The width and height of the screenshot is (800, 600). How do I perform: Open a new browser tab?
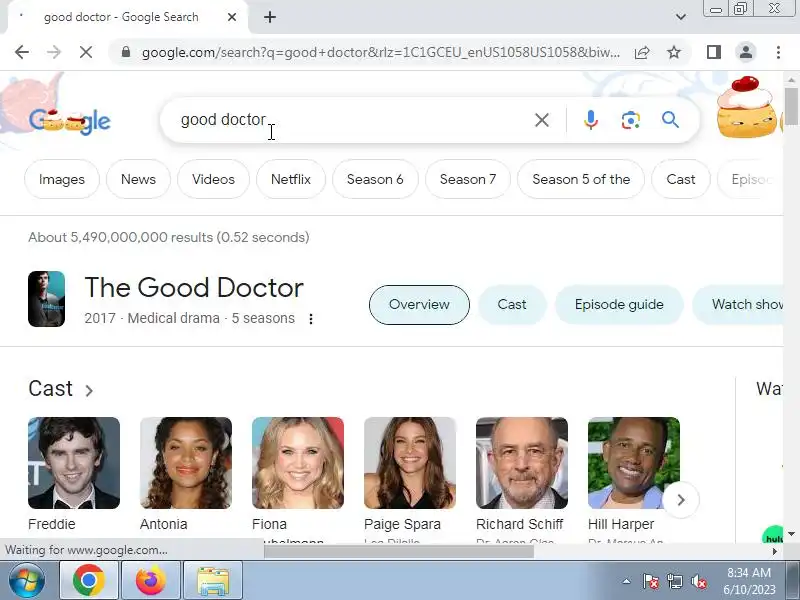coord(270,17)
